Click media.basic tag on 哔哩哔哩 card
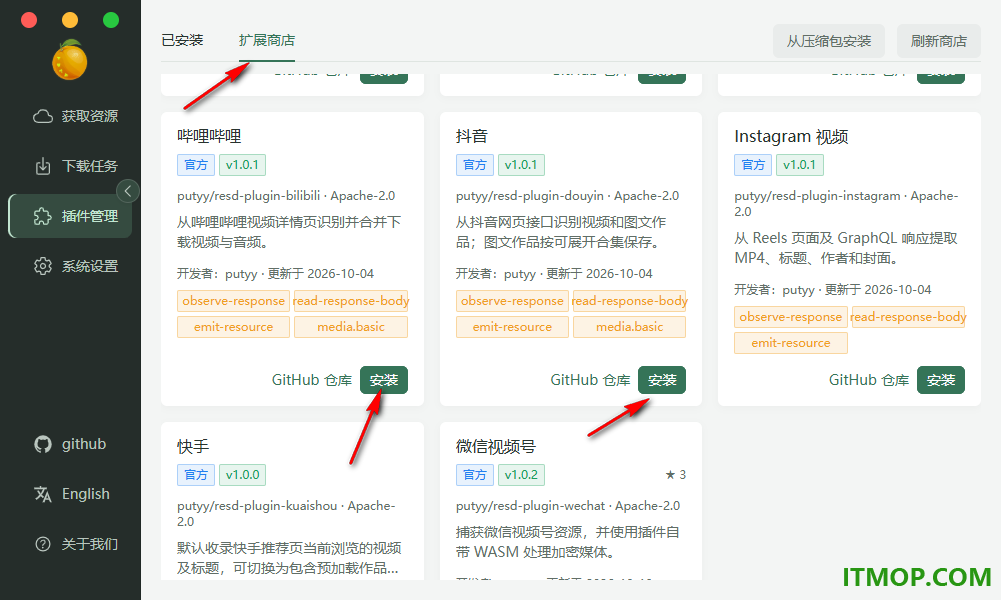The width and height of the screenshot is (1001, 600). point(350,327)
